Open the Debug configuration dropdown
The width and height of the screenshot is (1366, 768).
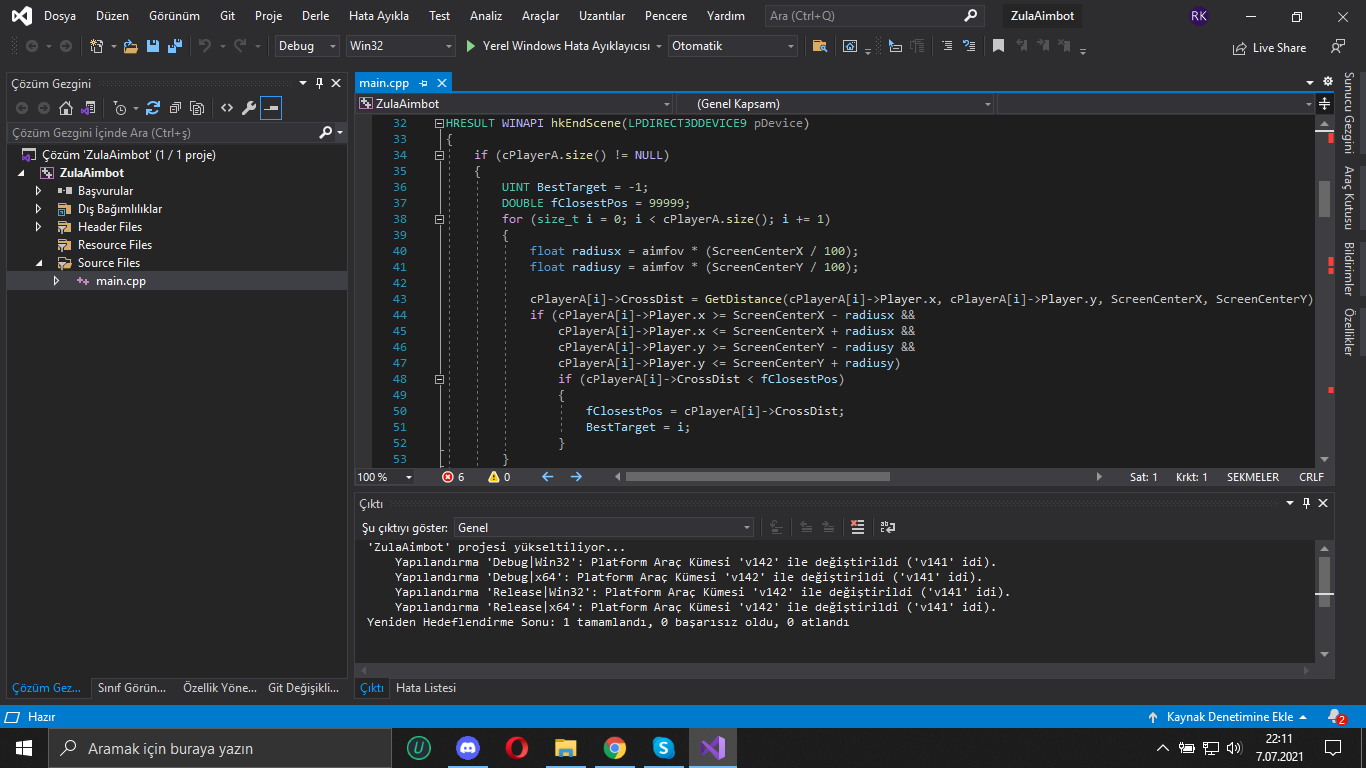pyautogui.click(x=306, y=46)
